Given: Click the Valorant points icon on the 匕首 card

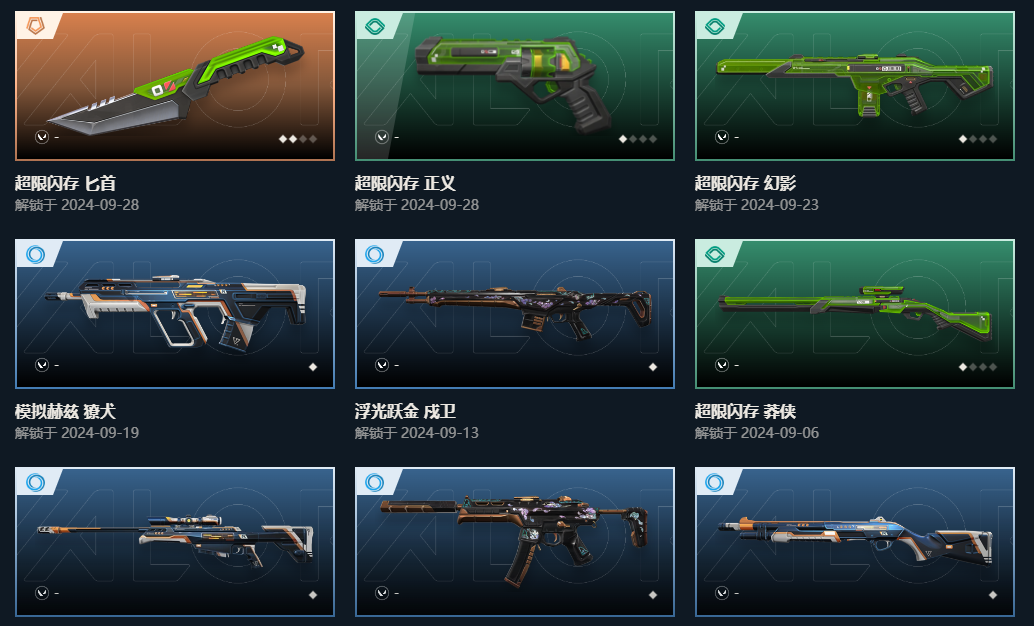Looking at the screenshot, I should tap(42, 137).
